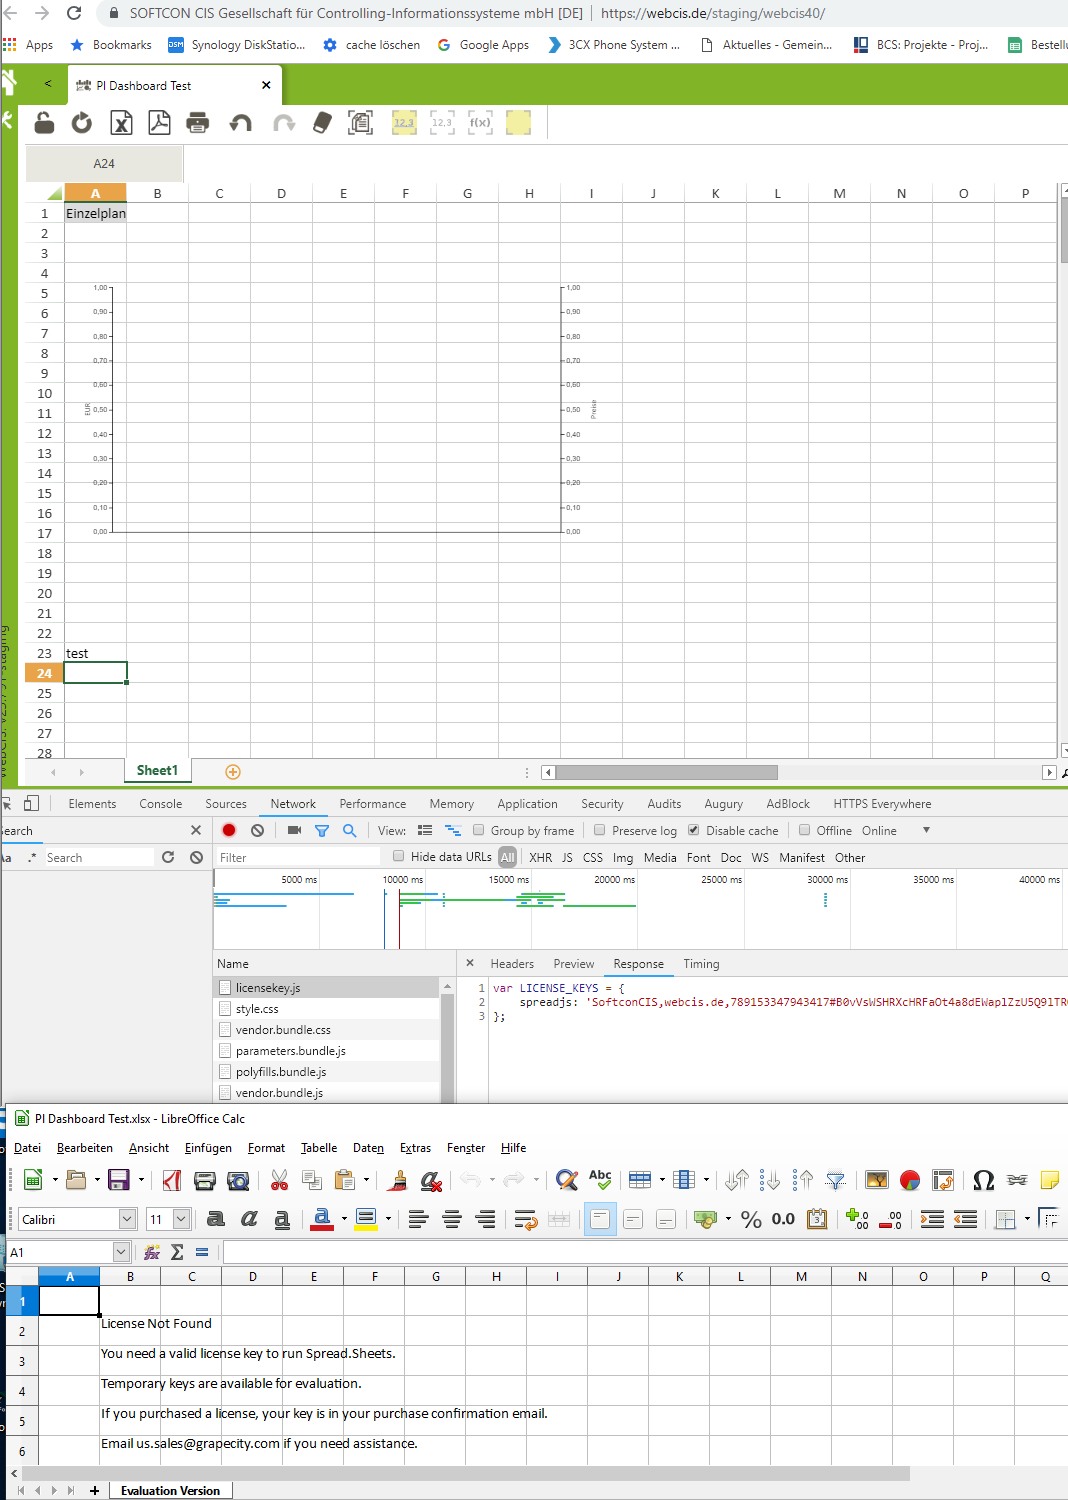The image size is (1068, 1500).
Task: Filter network requests by XHR
Action: click(540, 858)
